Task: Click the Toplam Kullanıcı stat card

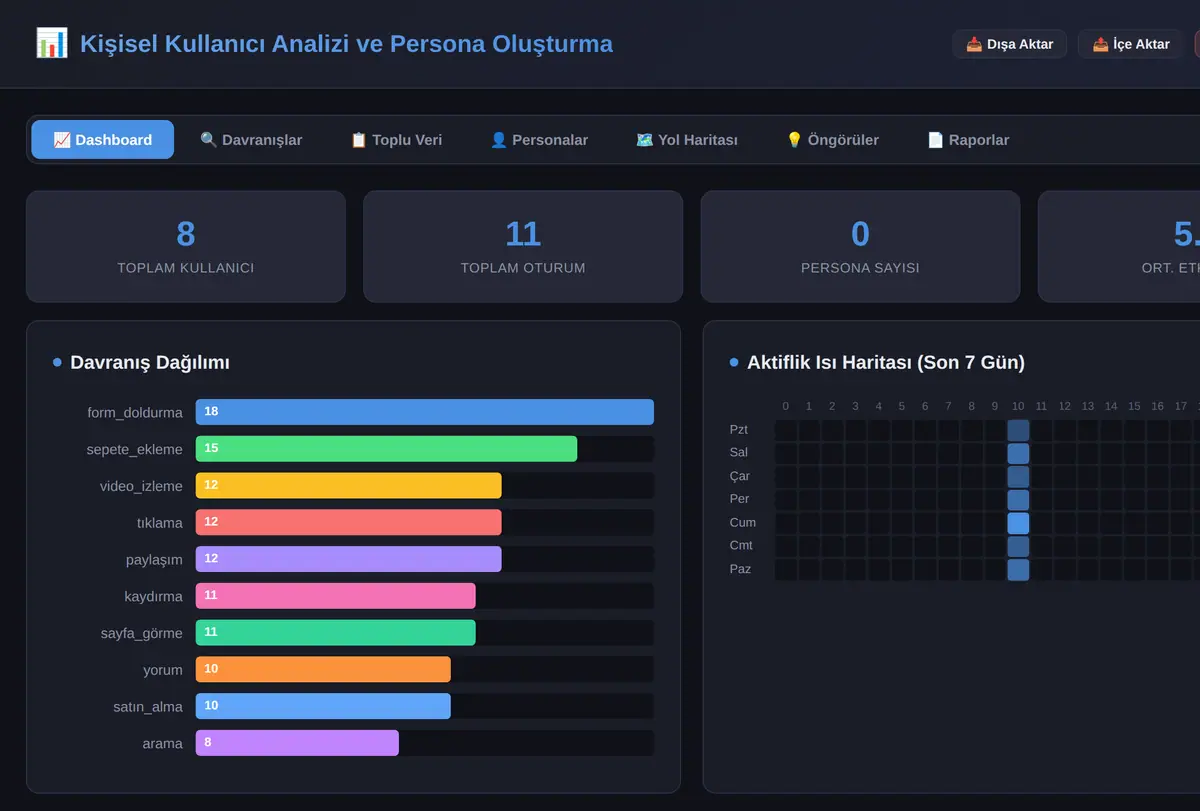Action: tap(186, 247)
